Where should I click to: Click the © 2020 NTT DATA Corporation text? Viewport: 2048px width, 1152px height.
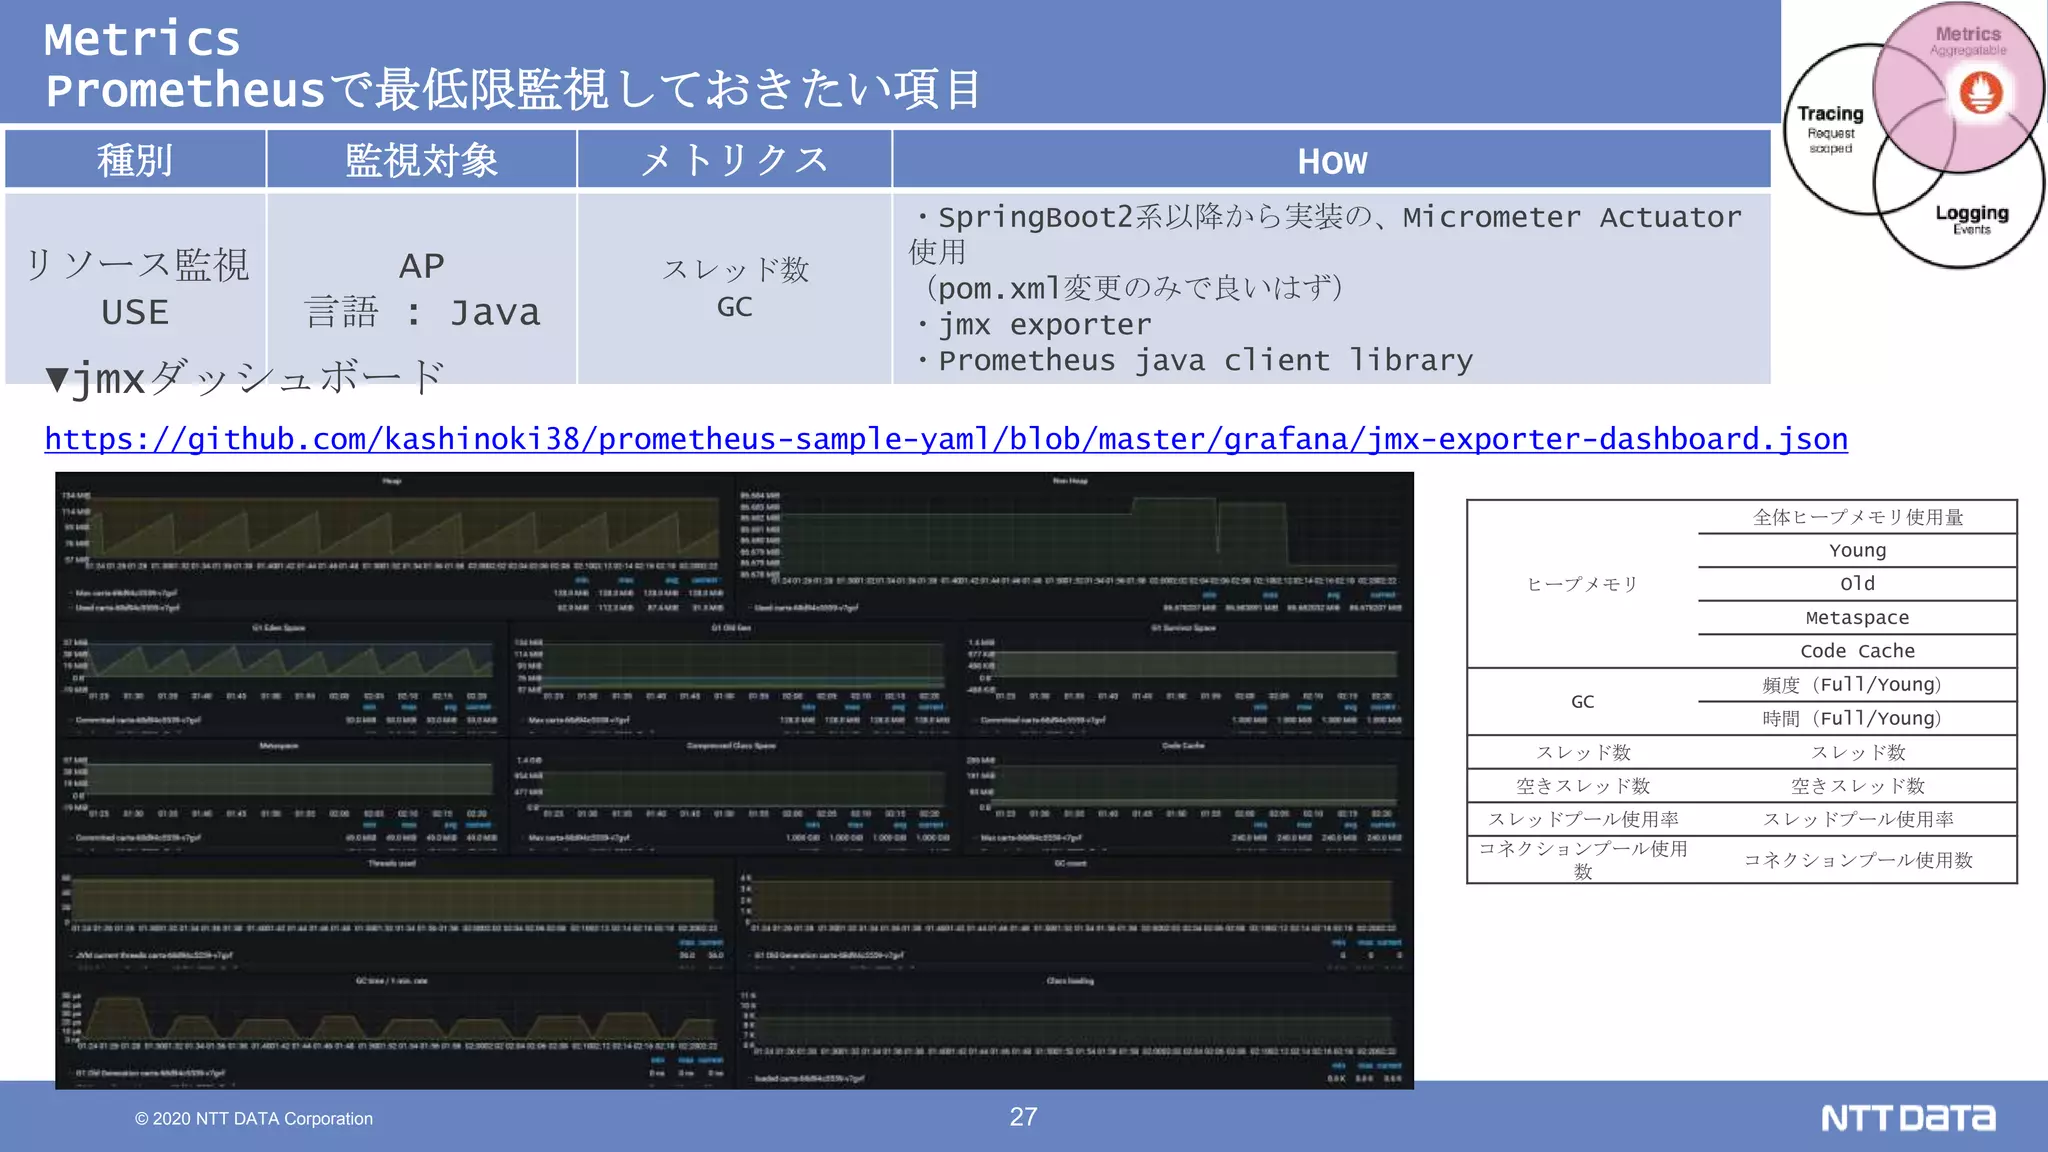[254, 1119]
